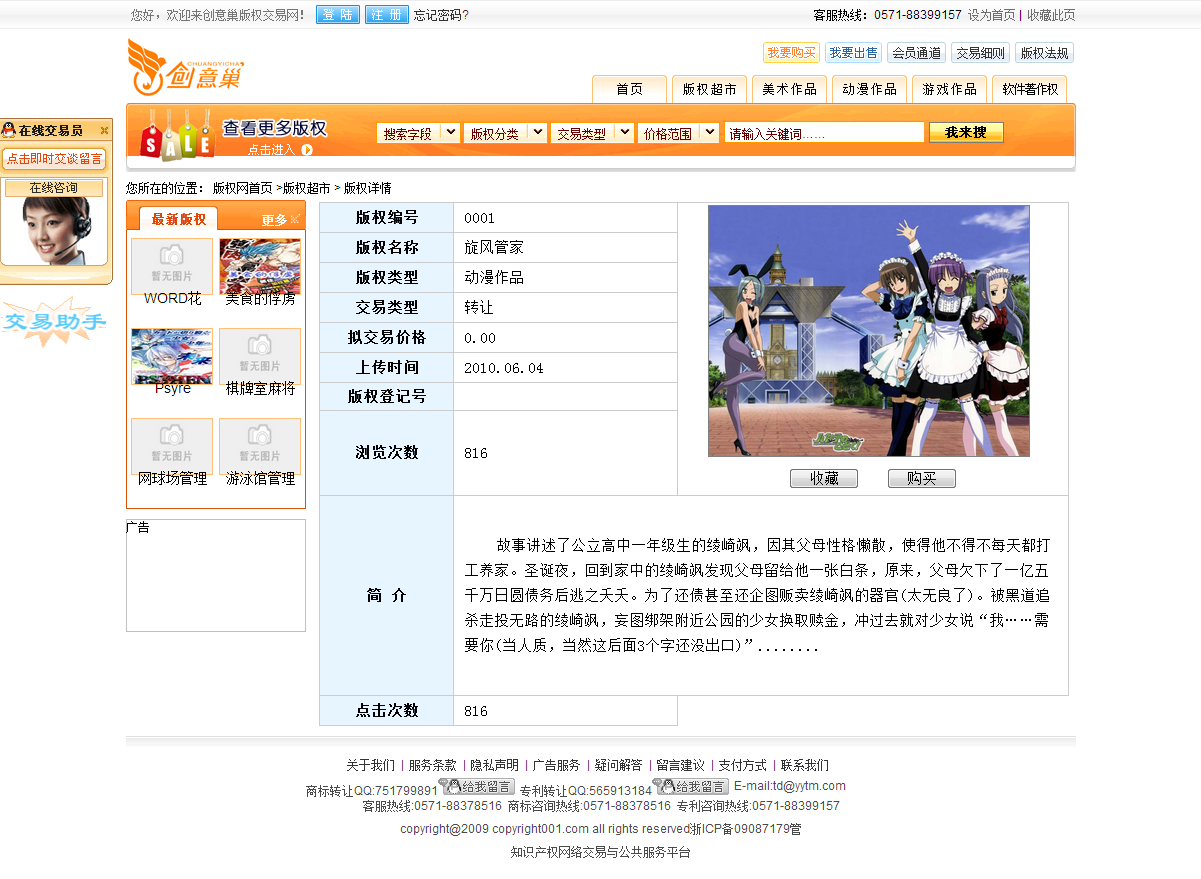Click the 我来搜 search button
1201x879 pixels.
[965, 133]
